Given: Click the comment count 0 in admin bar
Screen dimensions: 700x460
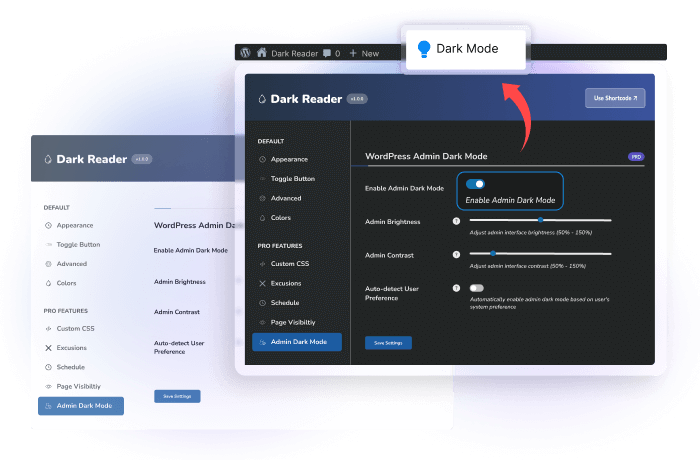Looking at the screenshot, I should tap(338, 54).
